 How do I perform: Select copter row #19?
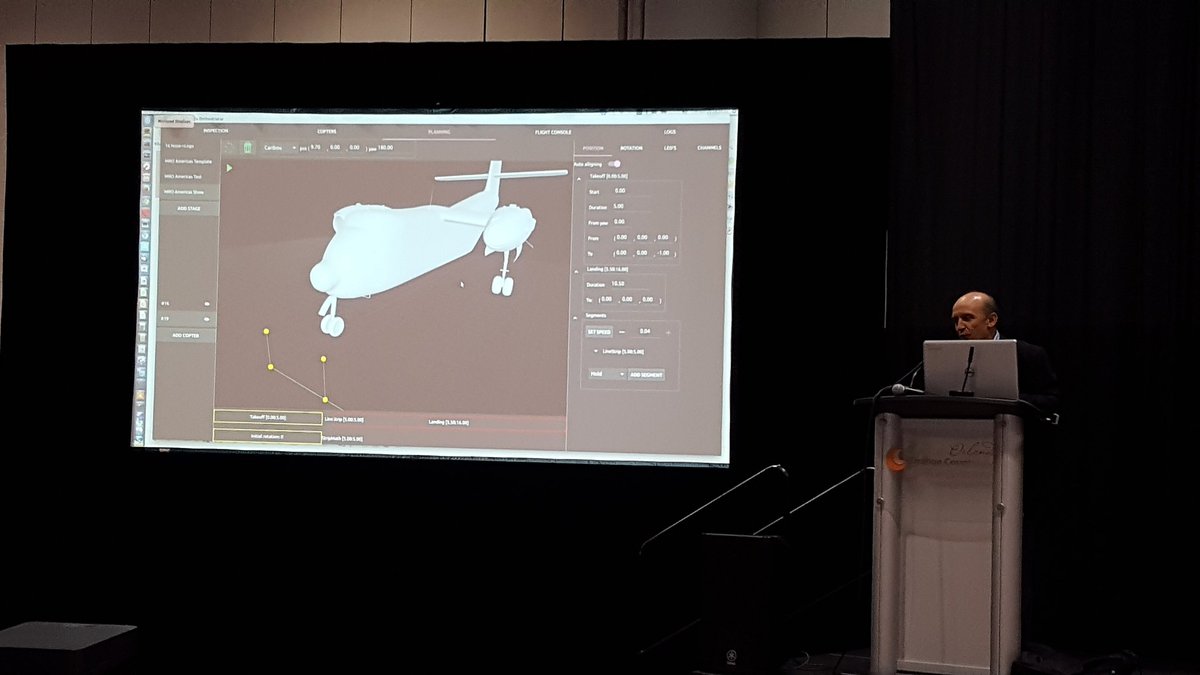[186, 319]
